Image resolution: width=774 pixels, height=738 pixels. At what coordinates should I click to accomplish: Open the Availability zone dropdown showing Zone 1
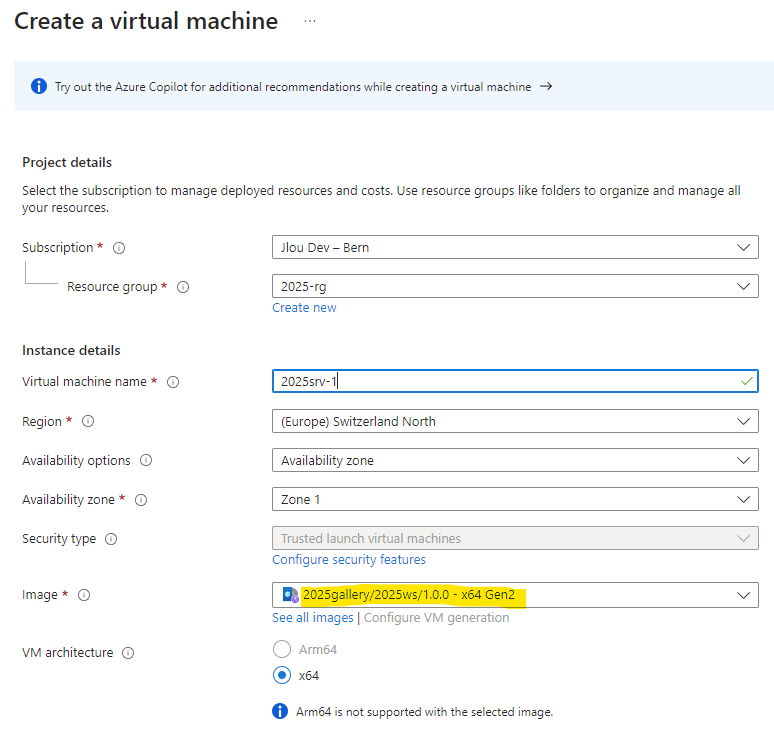click(515, 499)
